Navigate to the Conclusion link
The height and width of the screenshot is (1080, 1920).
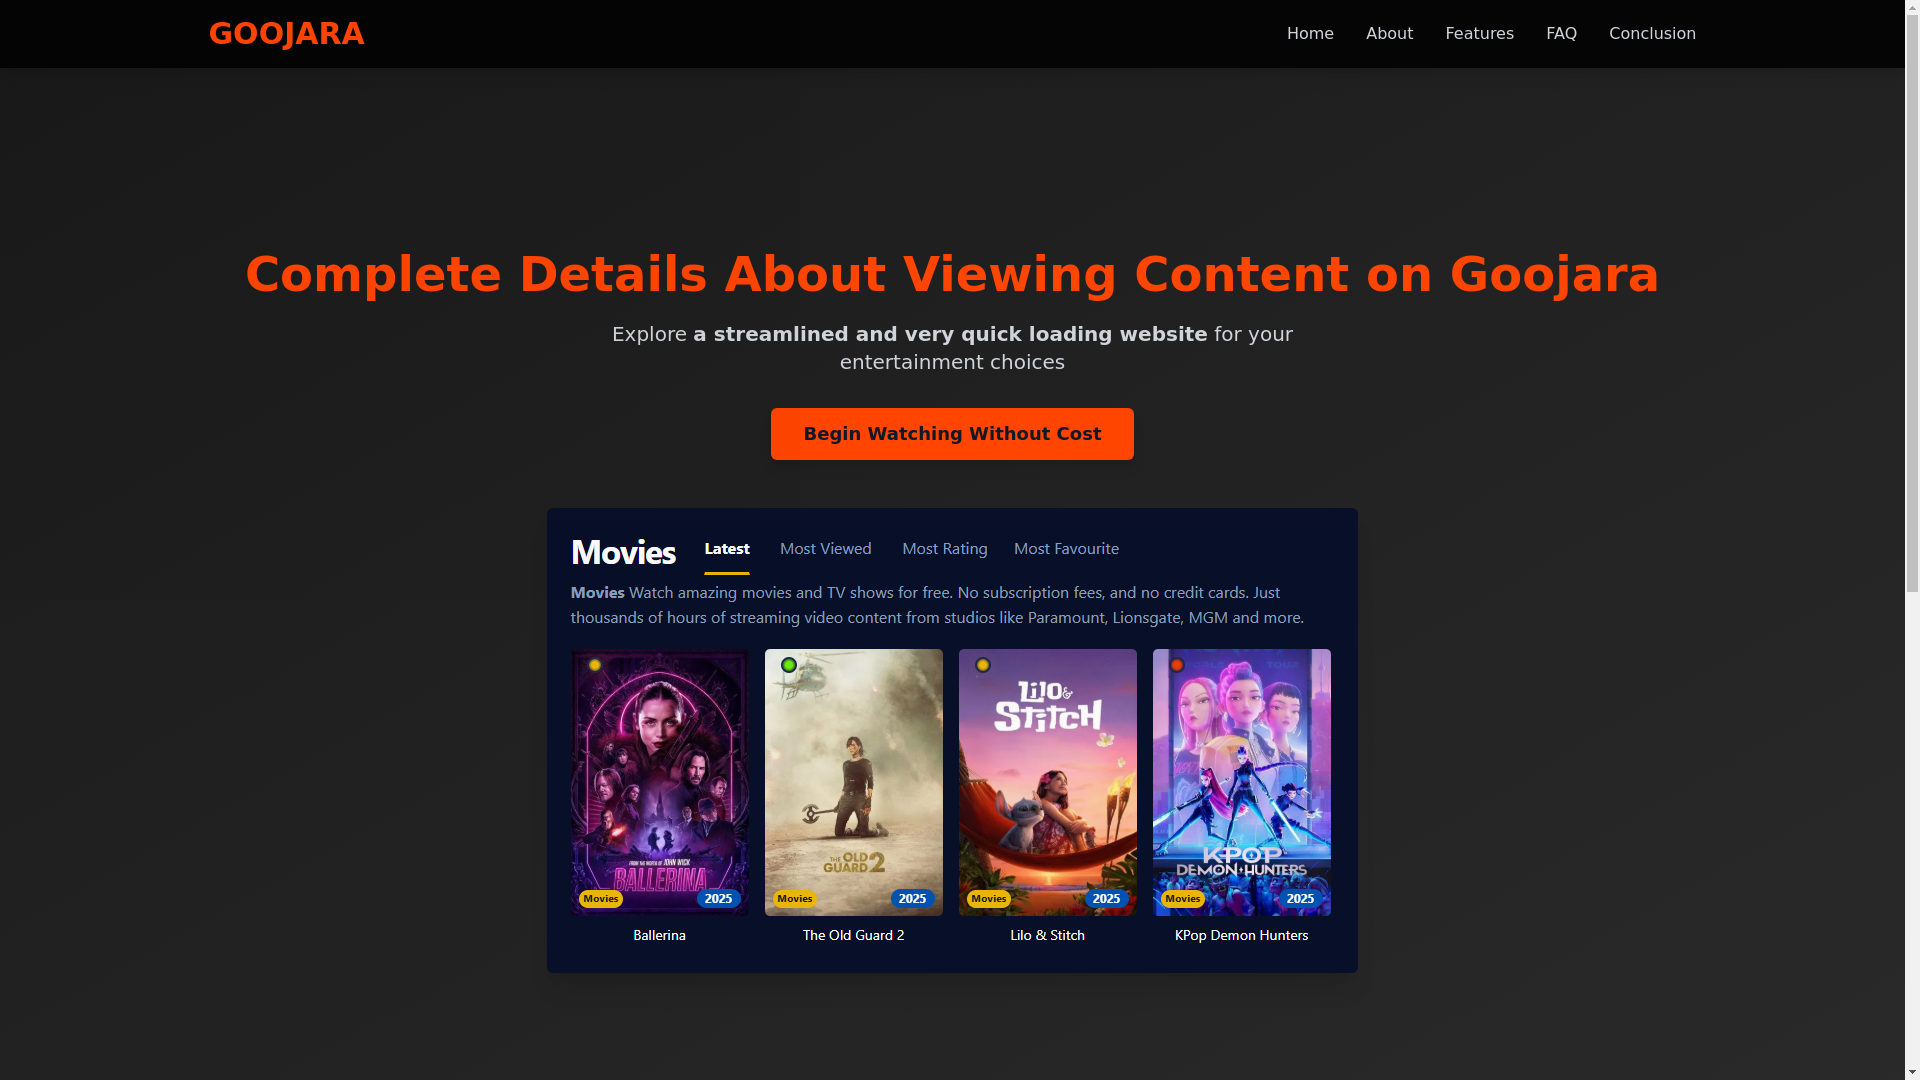point(1652,34)
